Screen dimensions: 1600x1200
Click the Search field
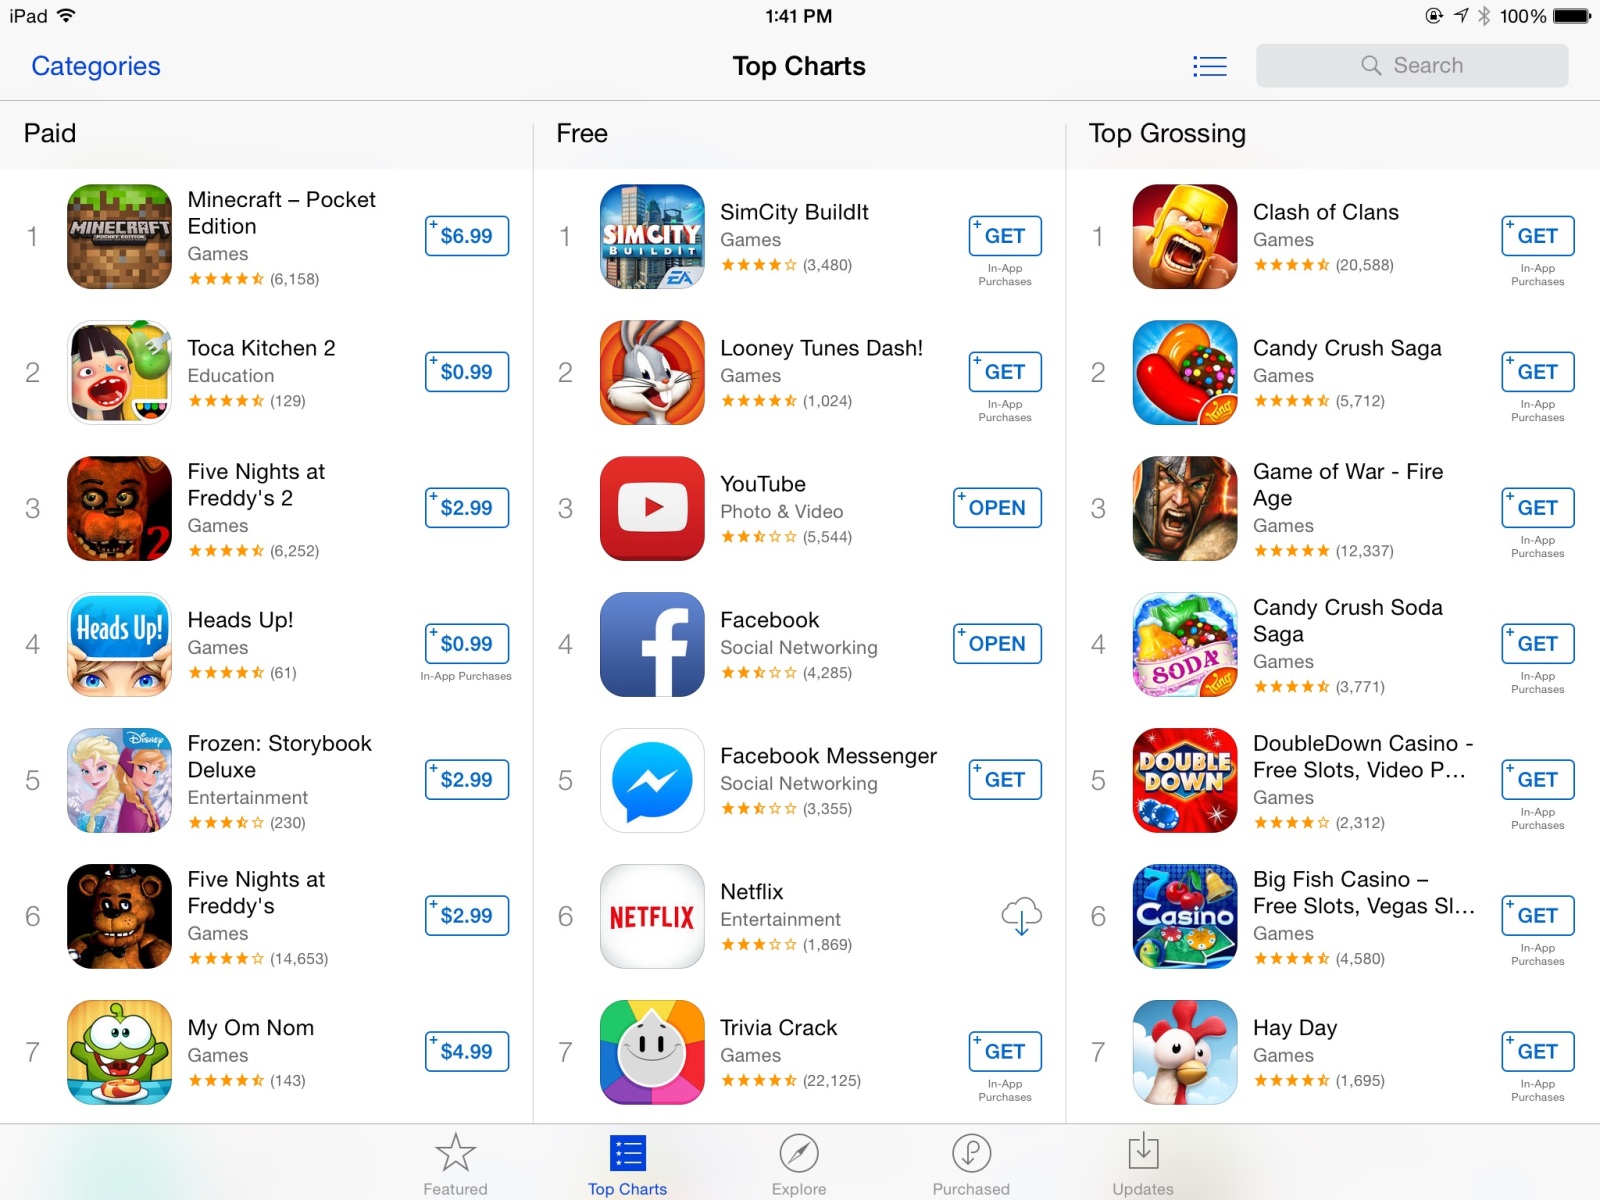tap(1412, 66)
